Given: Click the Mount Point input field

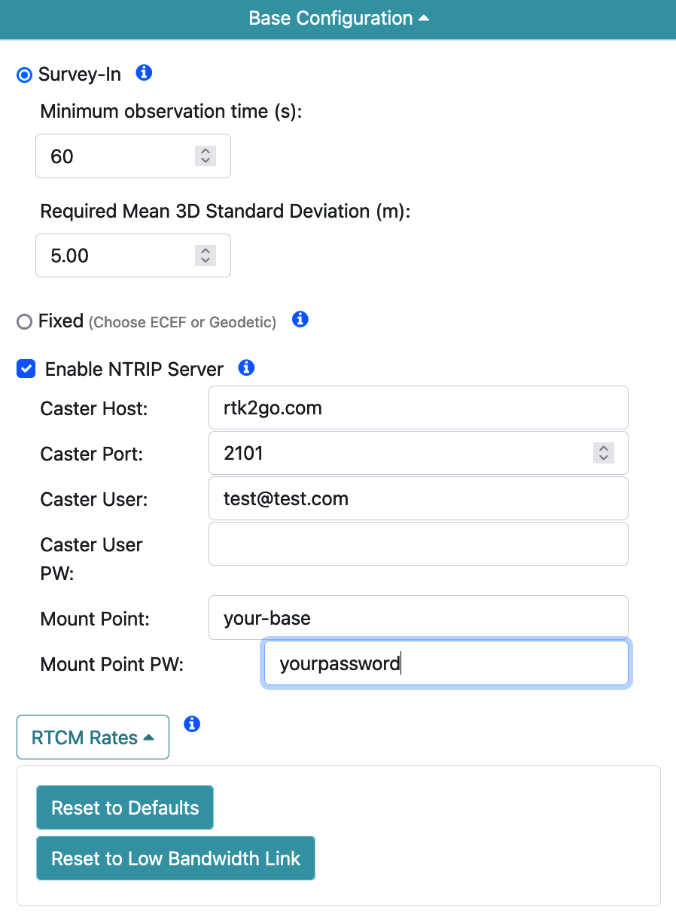Looking at the screenshot, I should point(418,618).
